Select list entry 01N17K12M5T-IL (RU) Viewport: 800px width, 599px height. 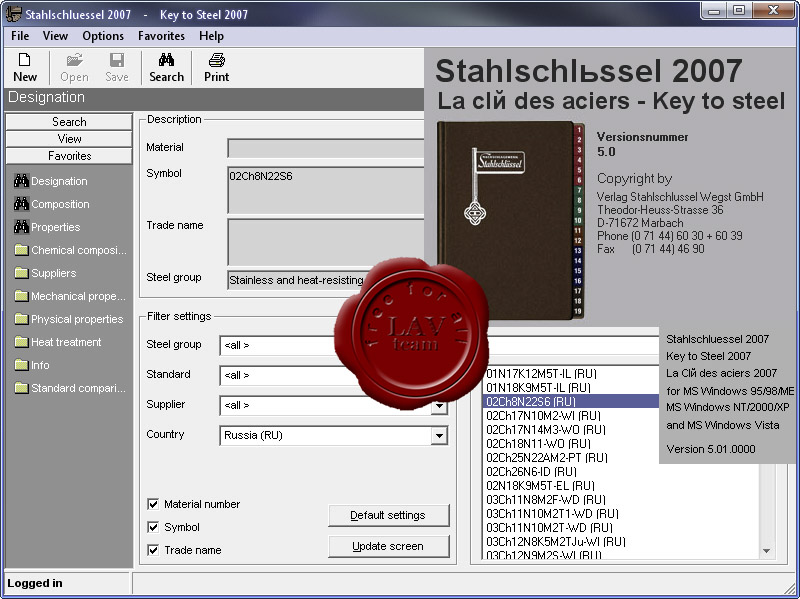541,373
